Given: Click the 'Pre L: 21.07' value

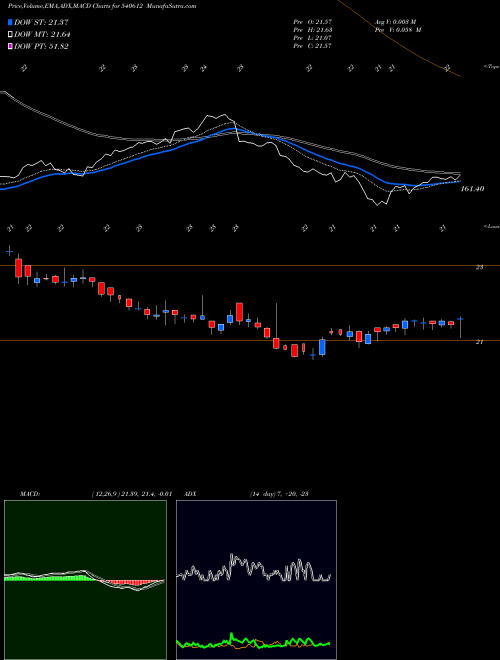Looking at the screenshot, I should pyautogui.click(x=312, y=38).
